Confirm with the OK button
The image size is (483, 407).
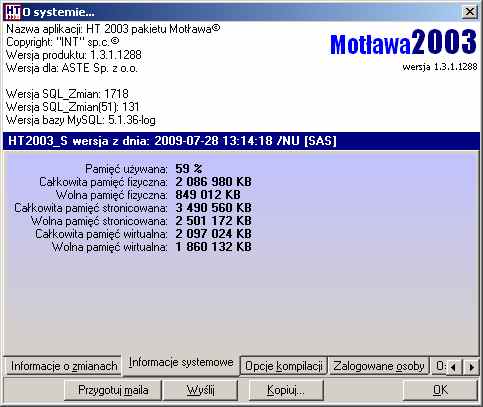coord(440,390)
